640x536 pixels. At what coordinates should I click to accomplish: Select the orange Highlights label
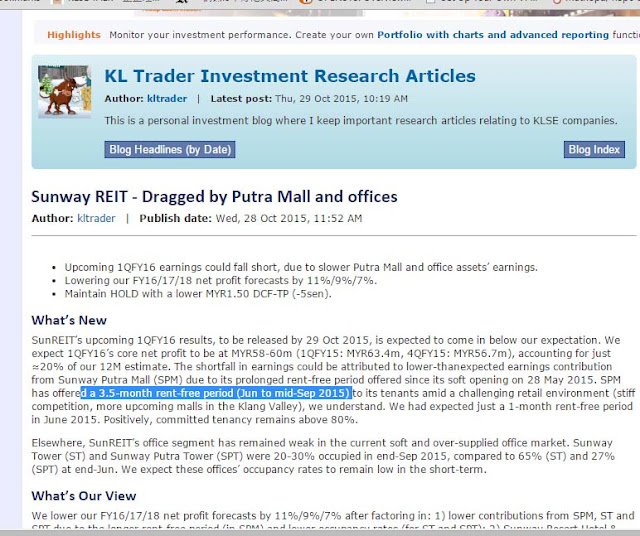(74, 35)
